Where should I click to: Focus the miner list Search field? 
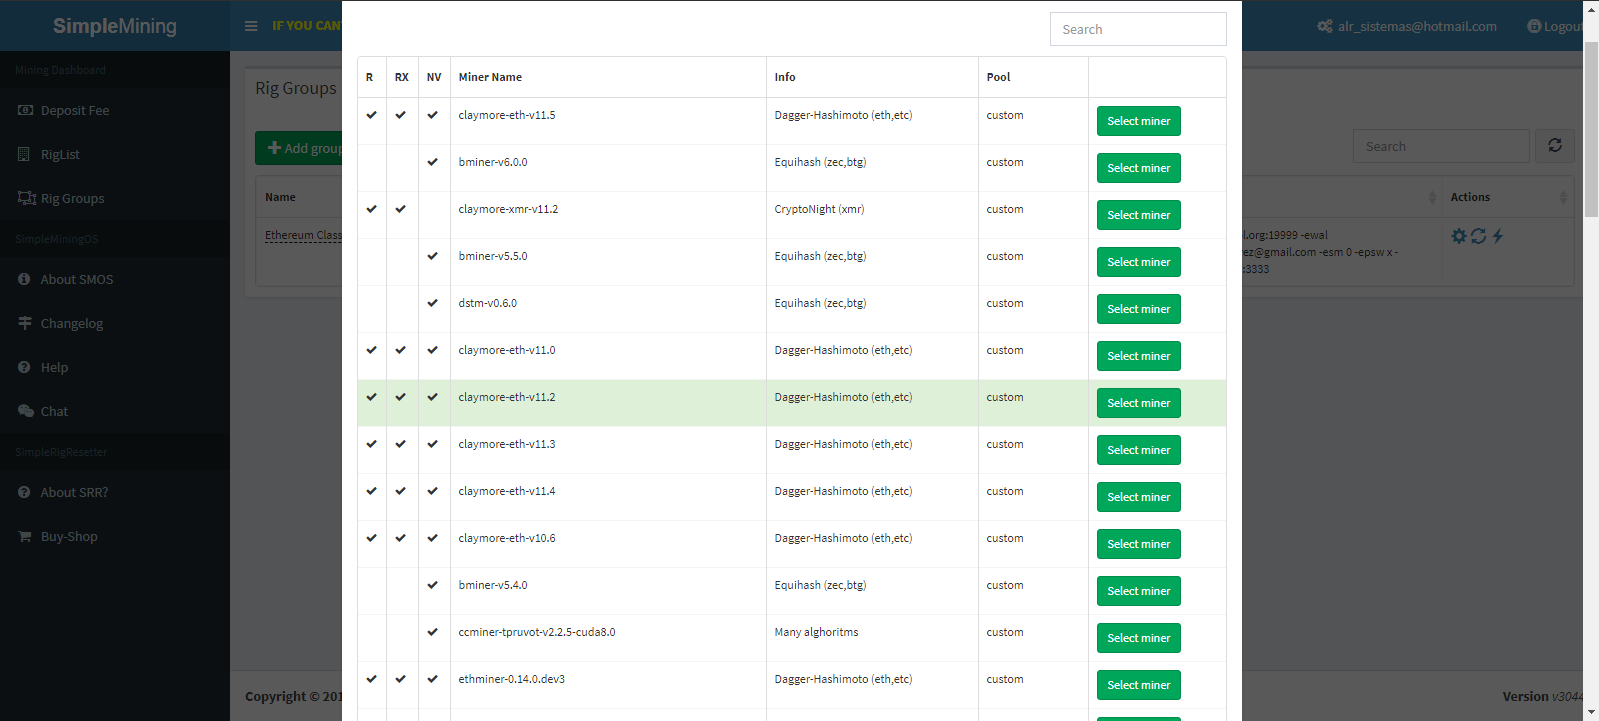point(1138,29)
